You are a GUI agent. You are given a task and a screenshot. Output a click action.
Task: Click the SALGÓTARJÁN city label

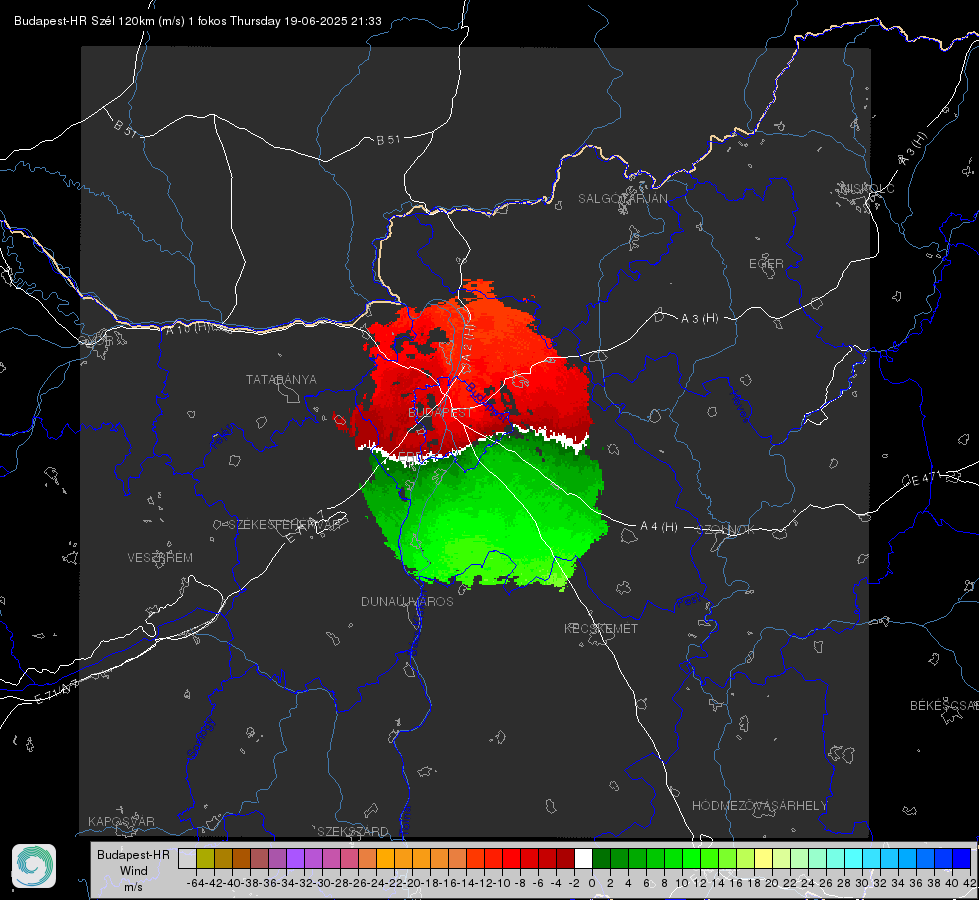click(x=622, y=199)
